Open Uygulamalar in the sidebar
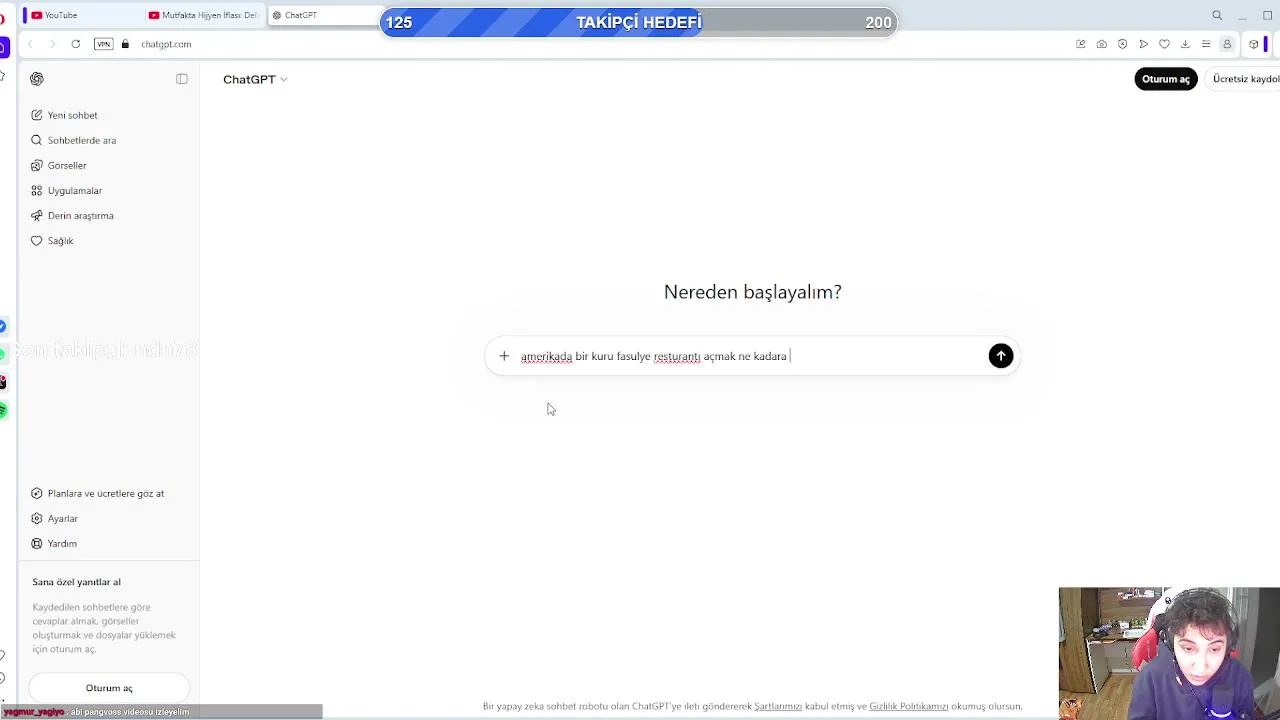Viewport: 1280px width, 720px height. click(x=108, y=190)
